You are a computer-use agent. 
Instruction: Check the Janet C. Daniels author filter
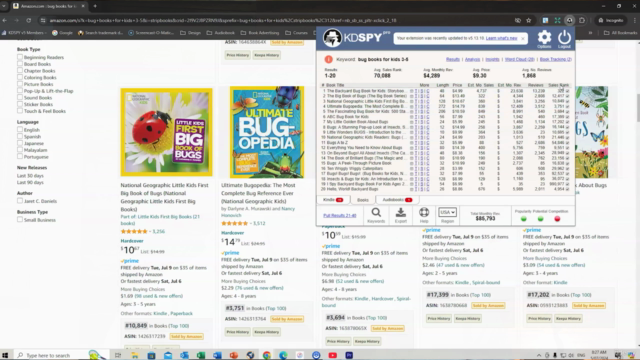click(20, 201)
